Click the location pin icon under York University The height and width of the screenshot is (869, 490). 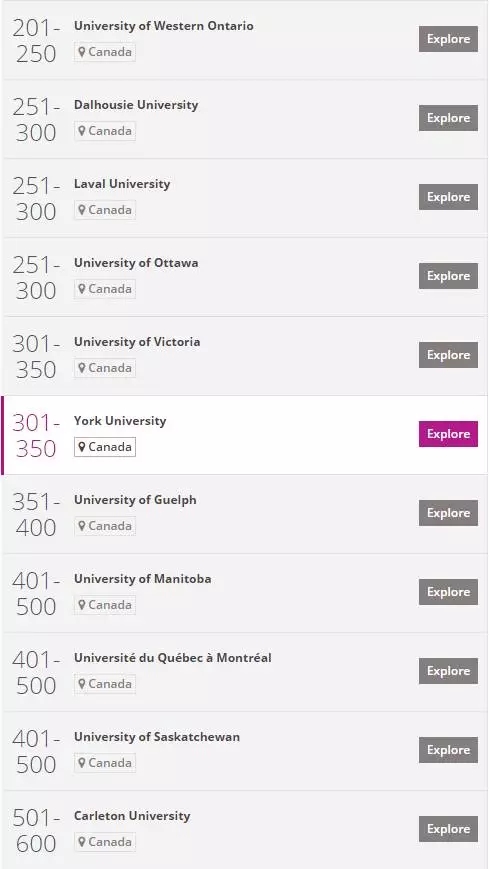82,447
